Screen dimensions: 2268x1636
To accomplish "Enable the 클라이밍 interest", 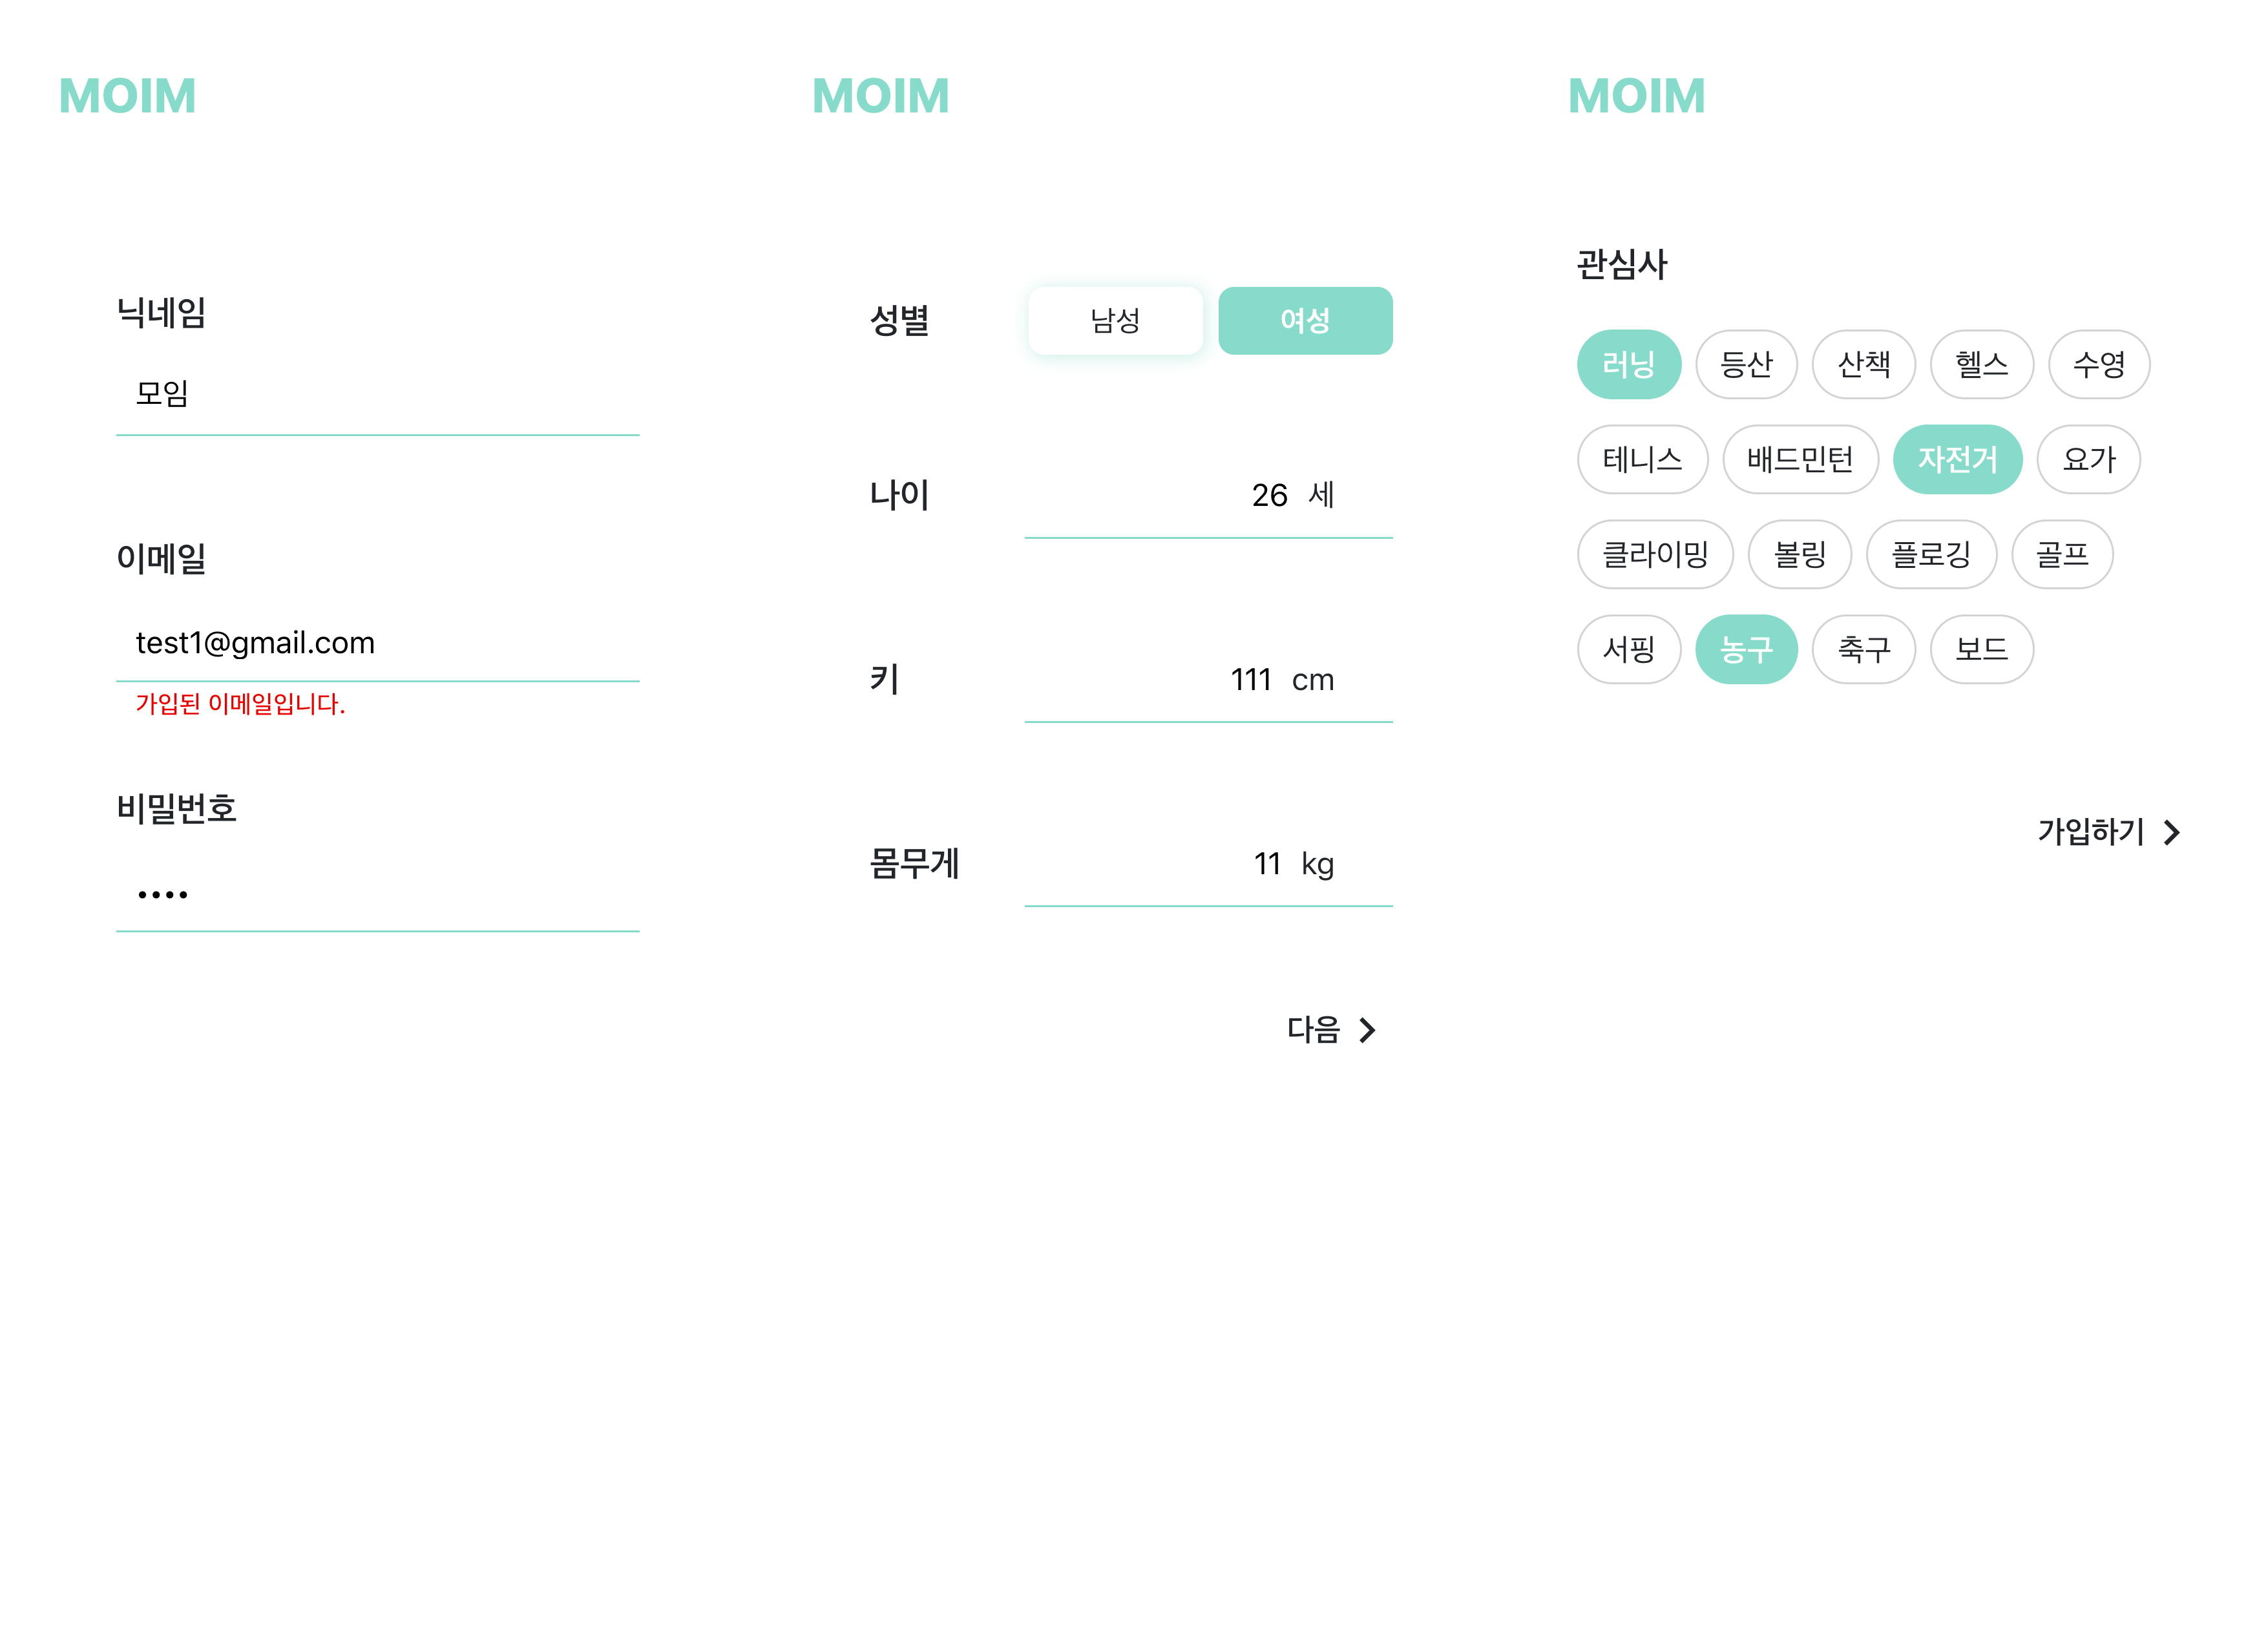I will [1655, 554].
